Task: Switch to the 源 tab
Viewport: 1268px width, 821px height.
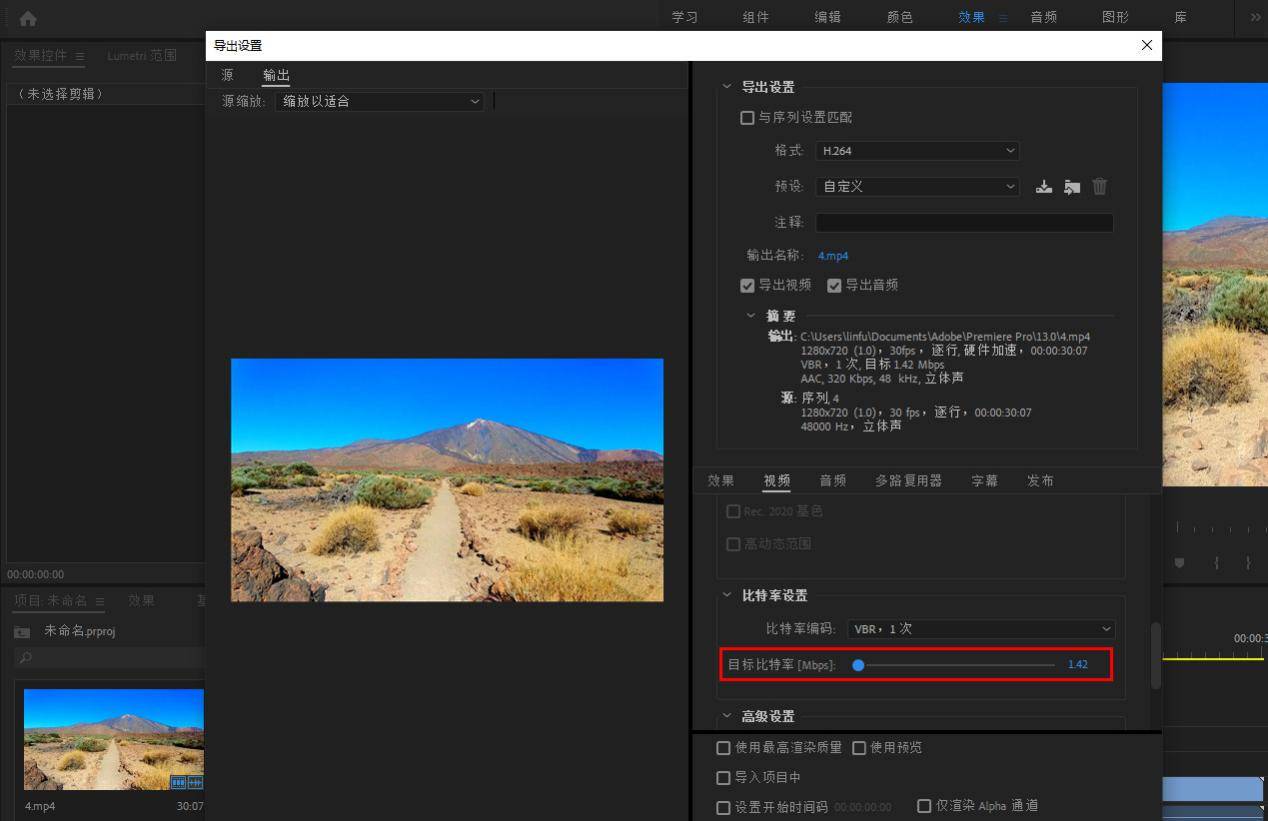Action: [x=228, y=74]
